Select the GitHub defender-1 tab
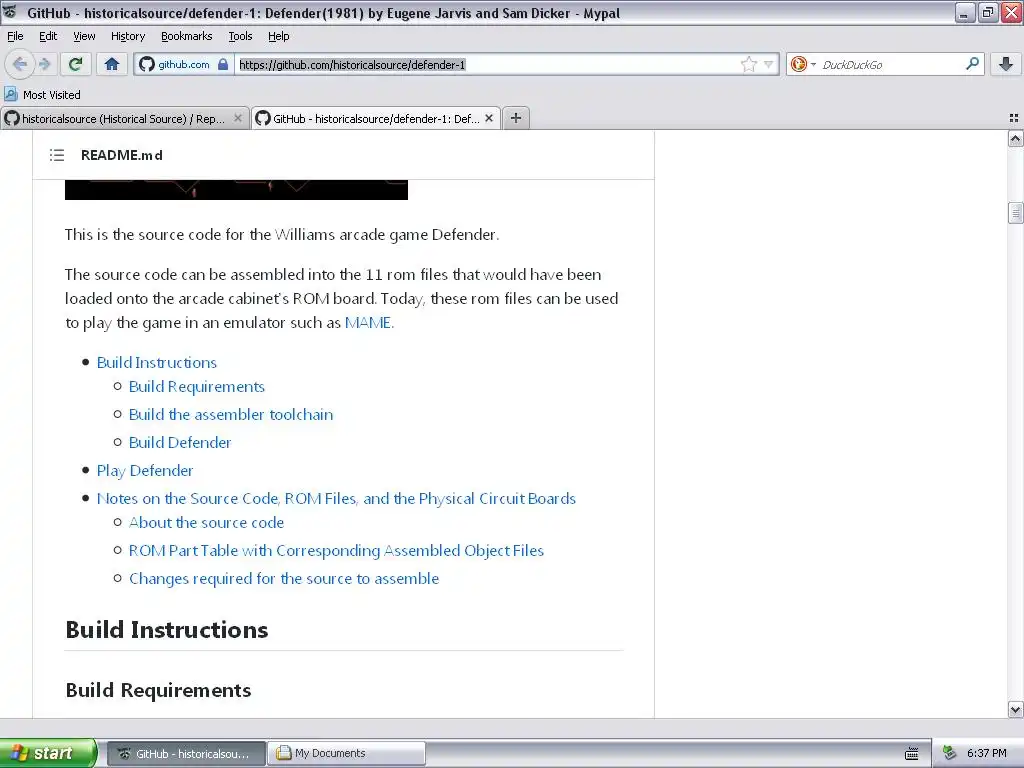This screenshot has height=768, width=1024. (x=376, y=118)
